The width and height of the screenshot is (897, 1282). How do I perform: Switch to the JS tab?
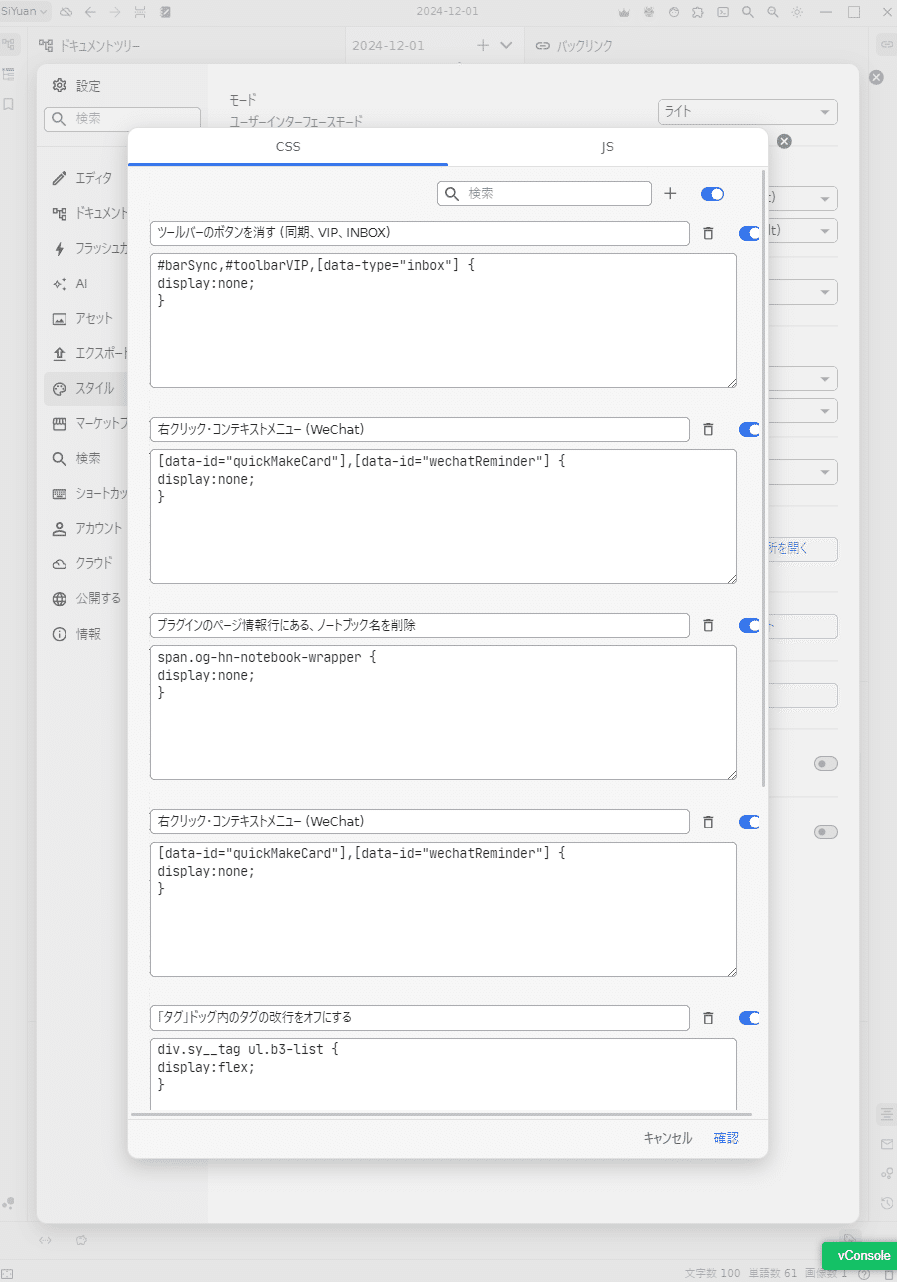[x=607, y=146]
